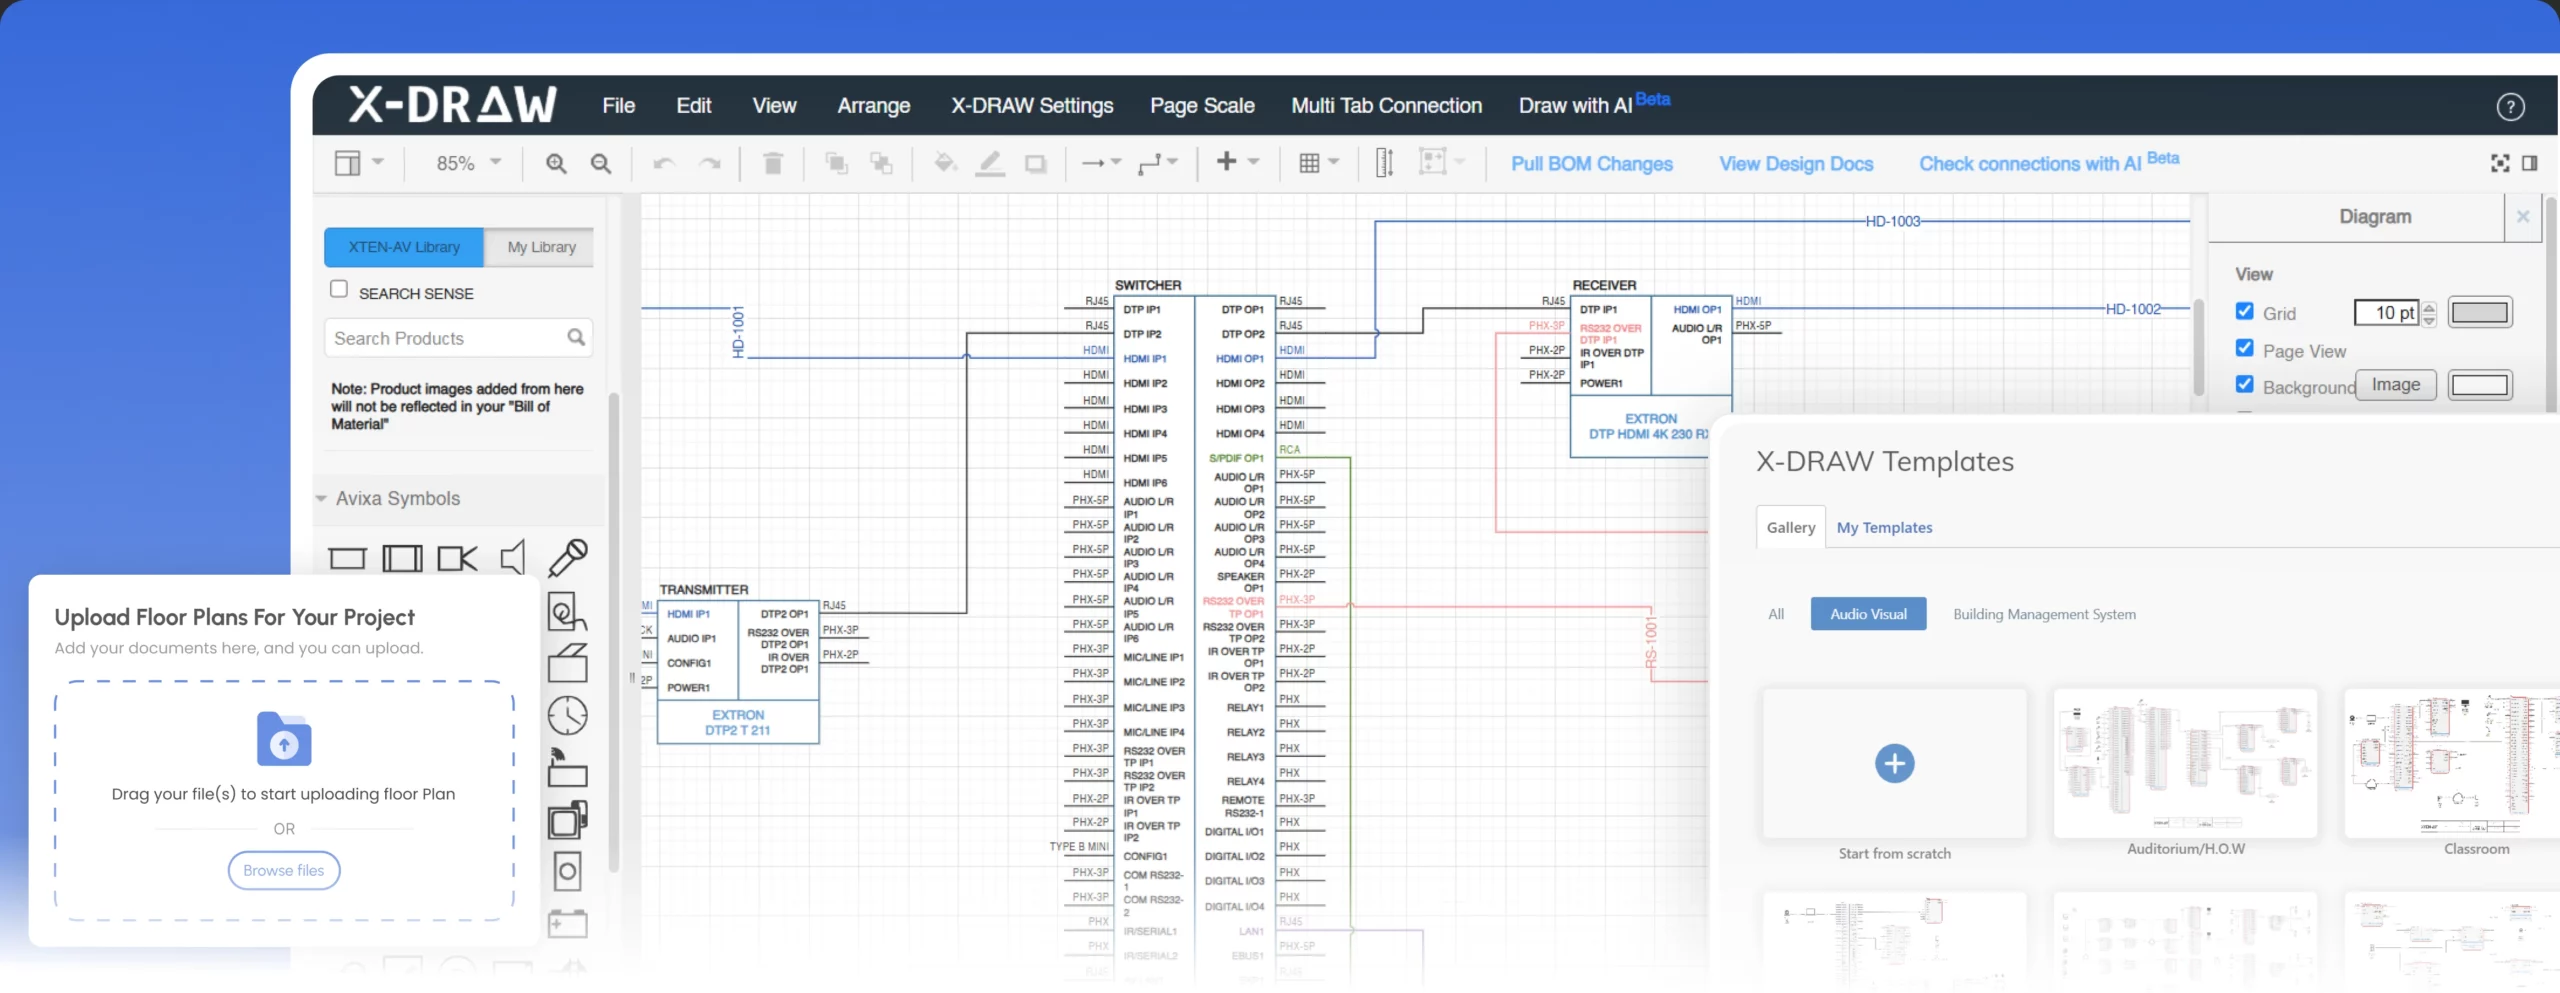Collapse the Avixa Symbols section
The width and height of the screenshot is (2560, 993).
[x=322, y=498]
